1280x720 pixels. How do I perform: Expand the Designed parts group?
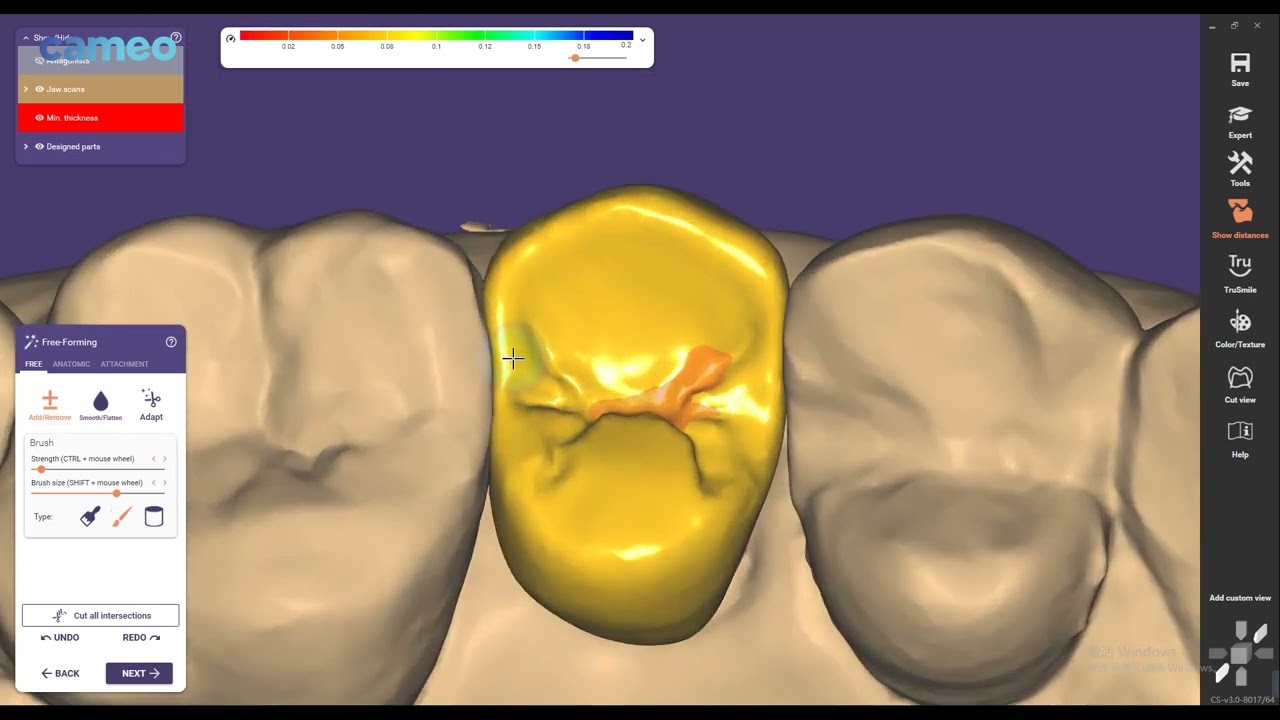click(x=26, y=146)
